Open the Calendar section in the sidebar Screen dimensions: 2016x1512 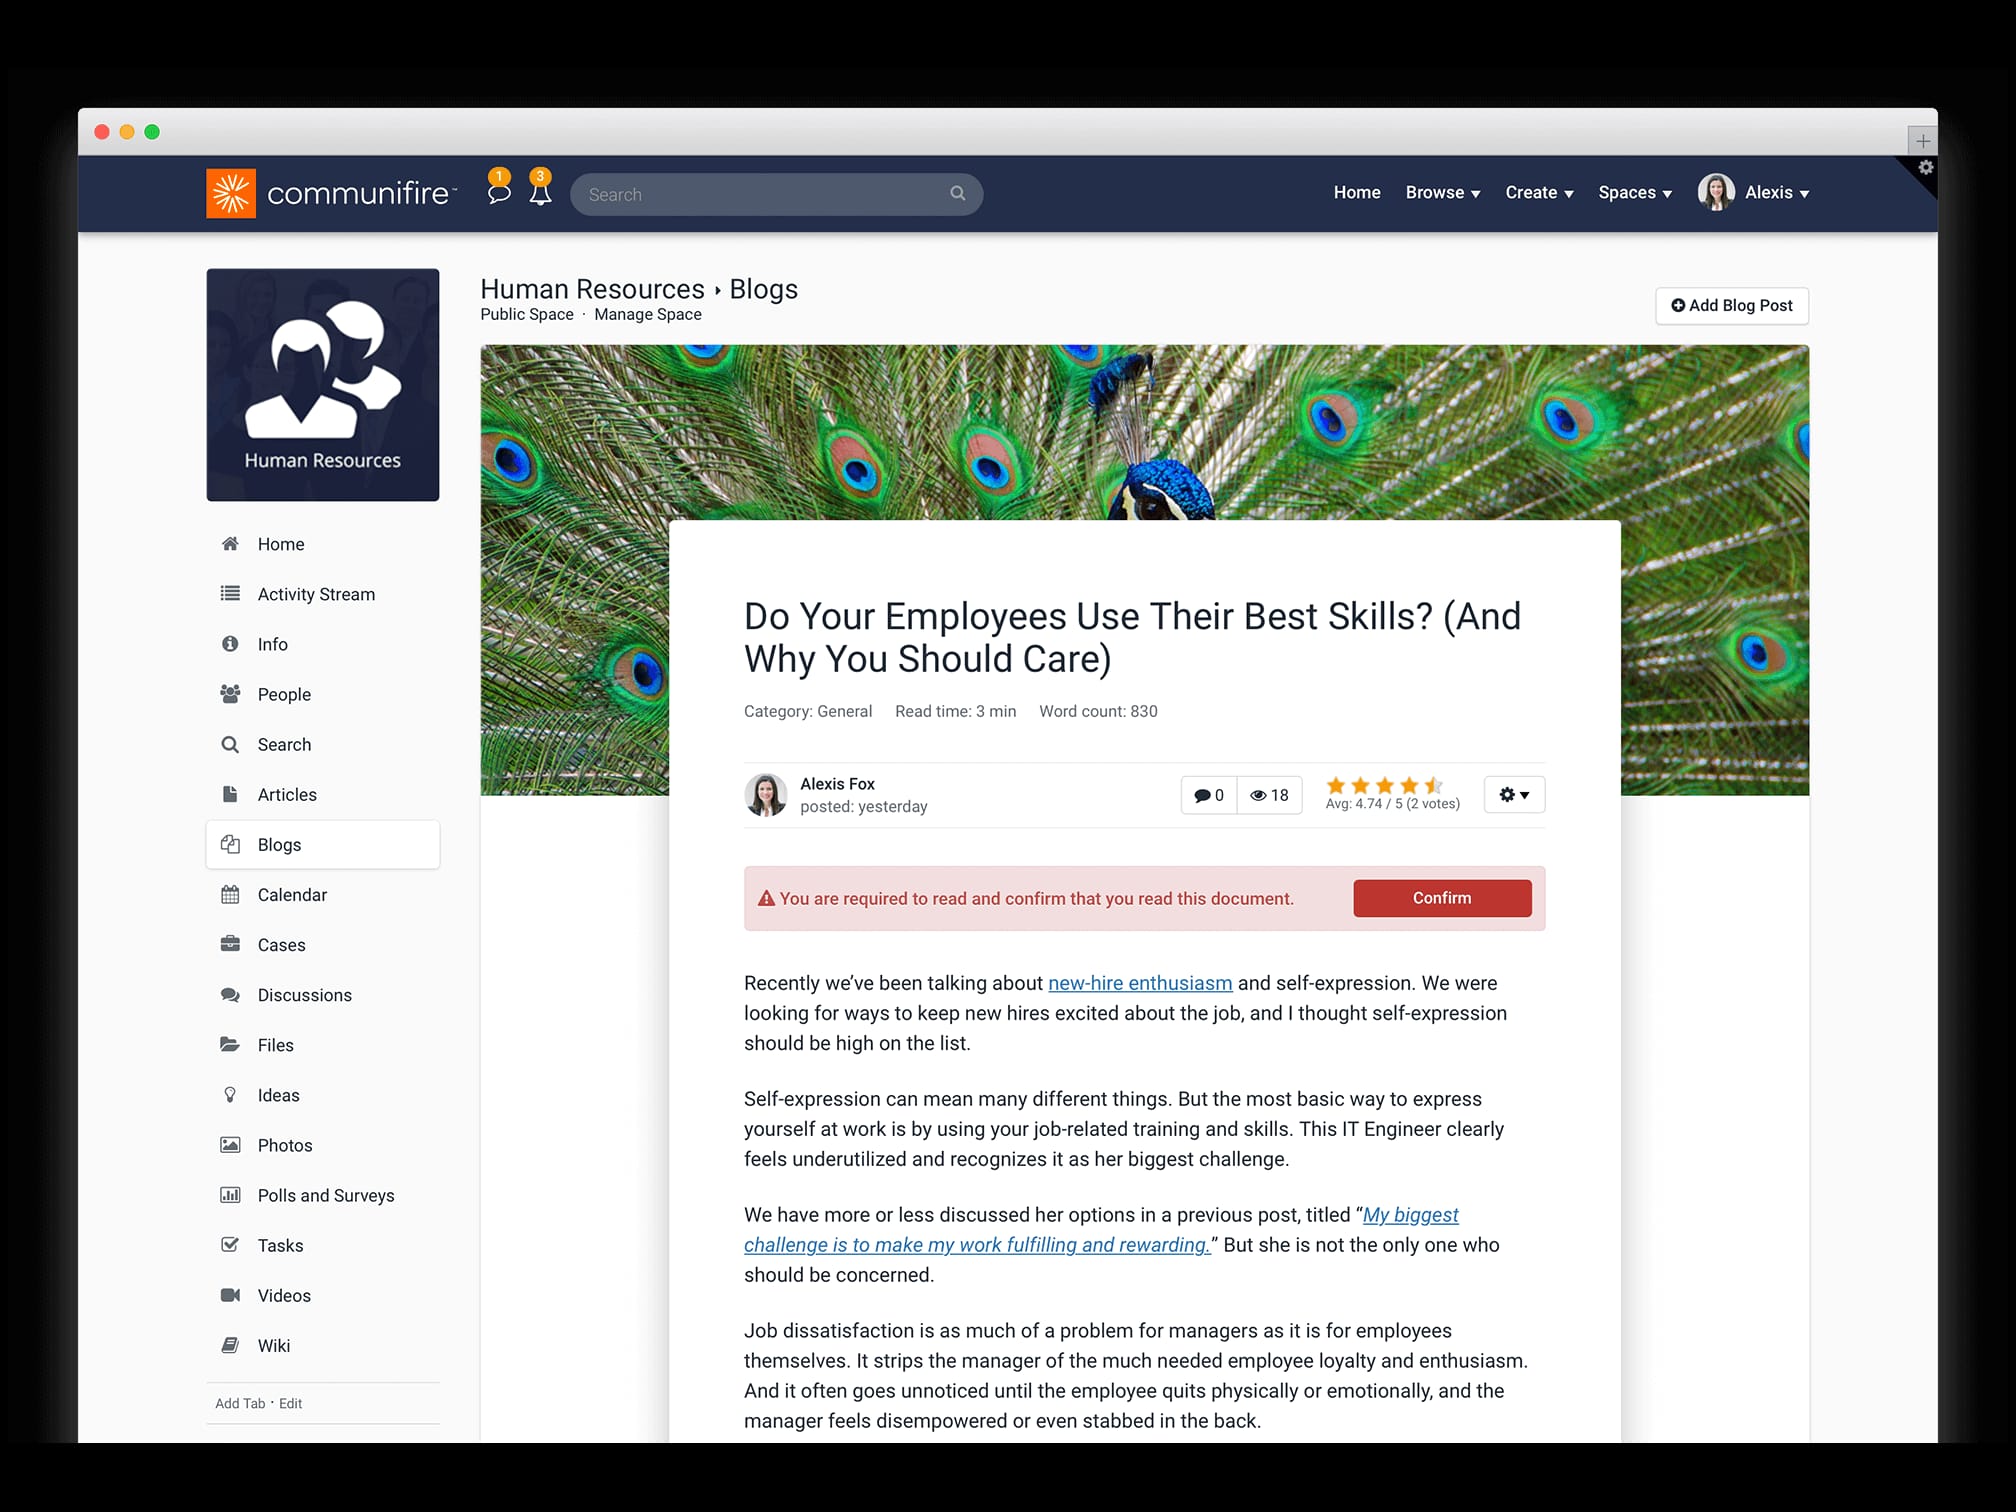pos(292,894)
